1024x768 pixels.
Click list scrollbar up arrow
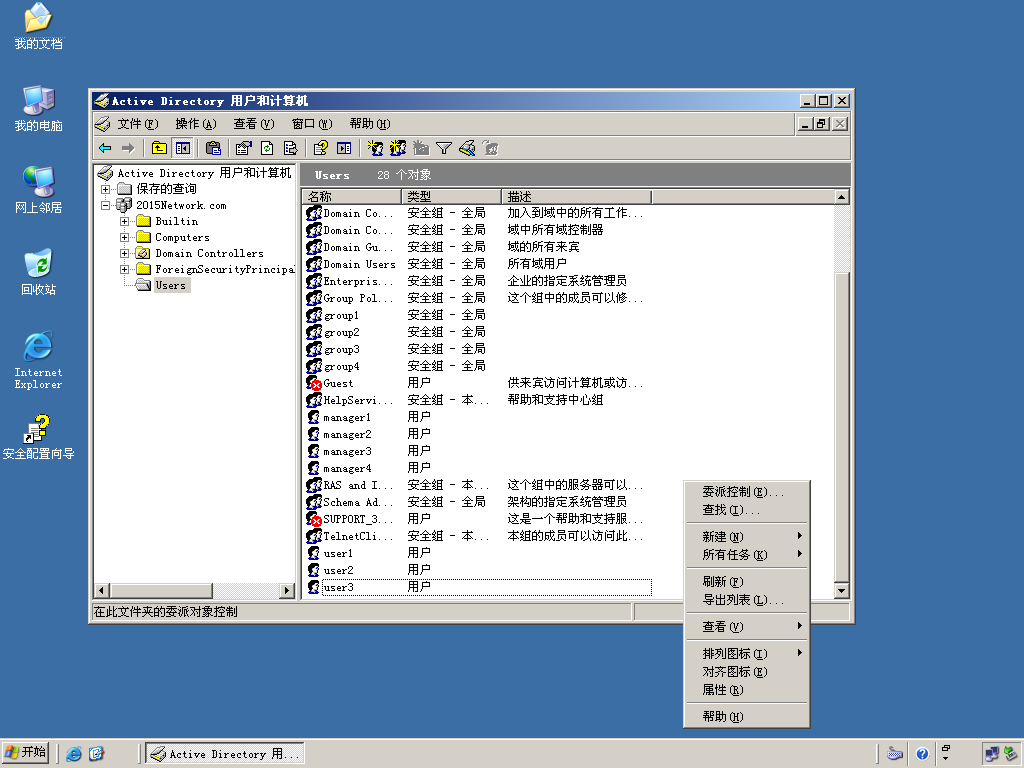841,197
